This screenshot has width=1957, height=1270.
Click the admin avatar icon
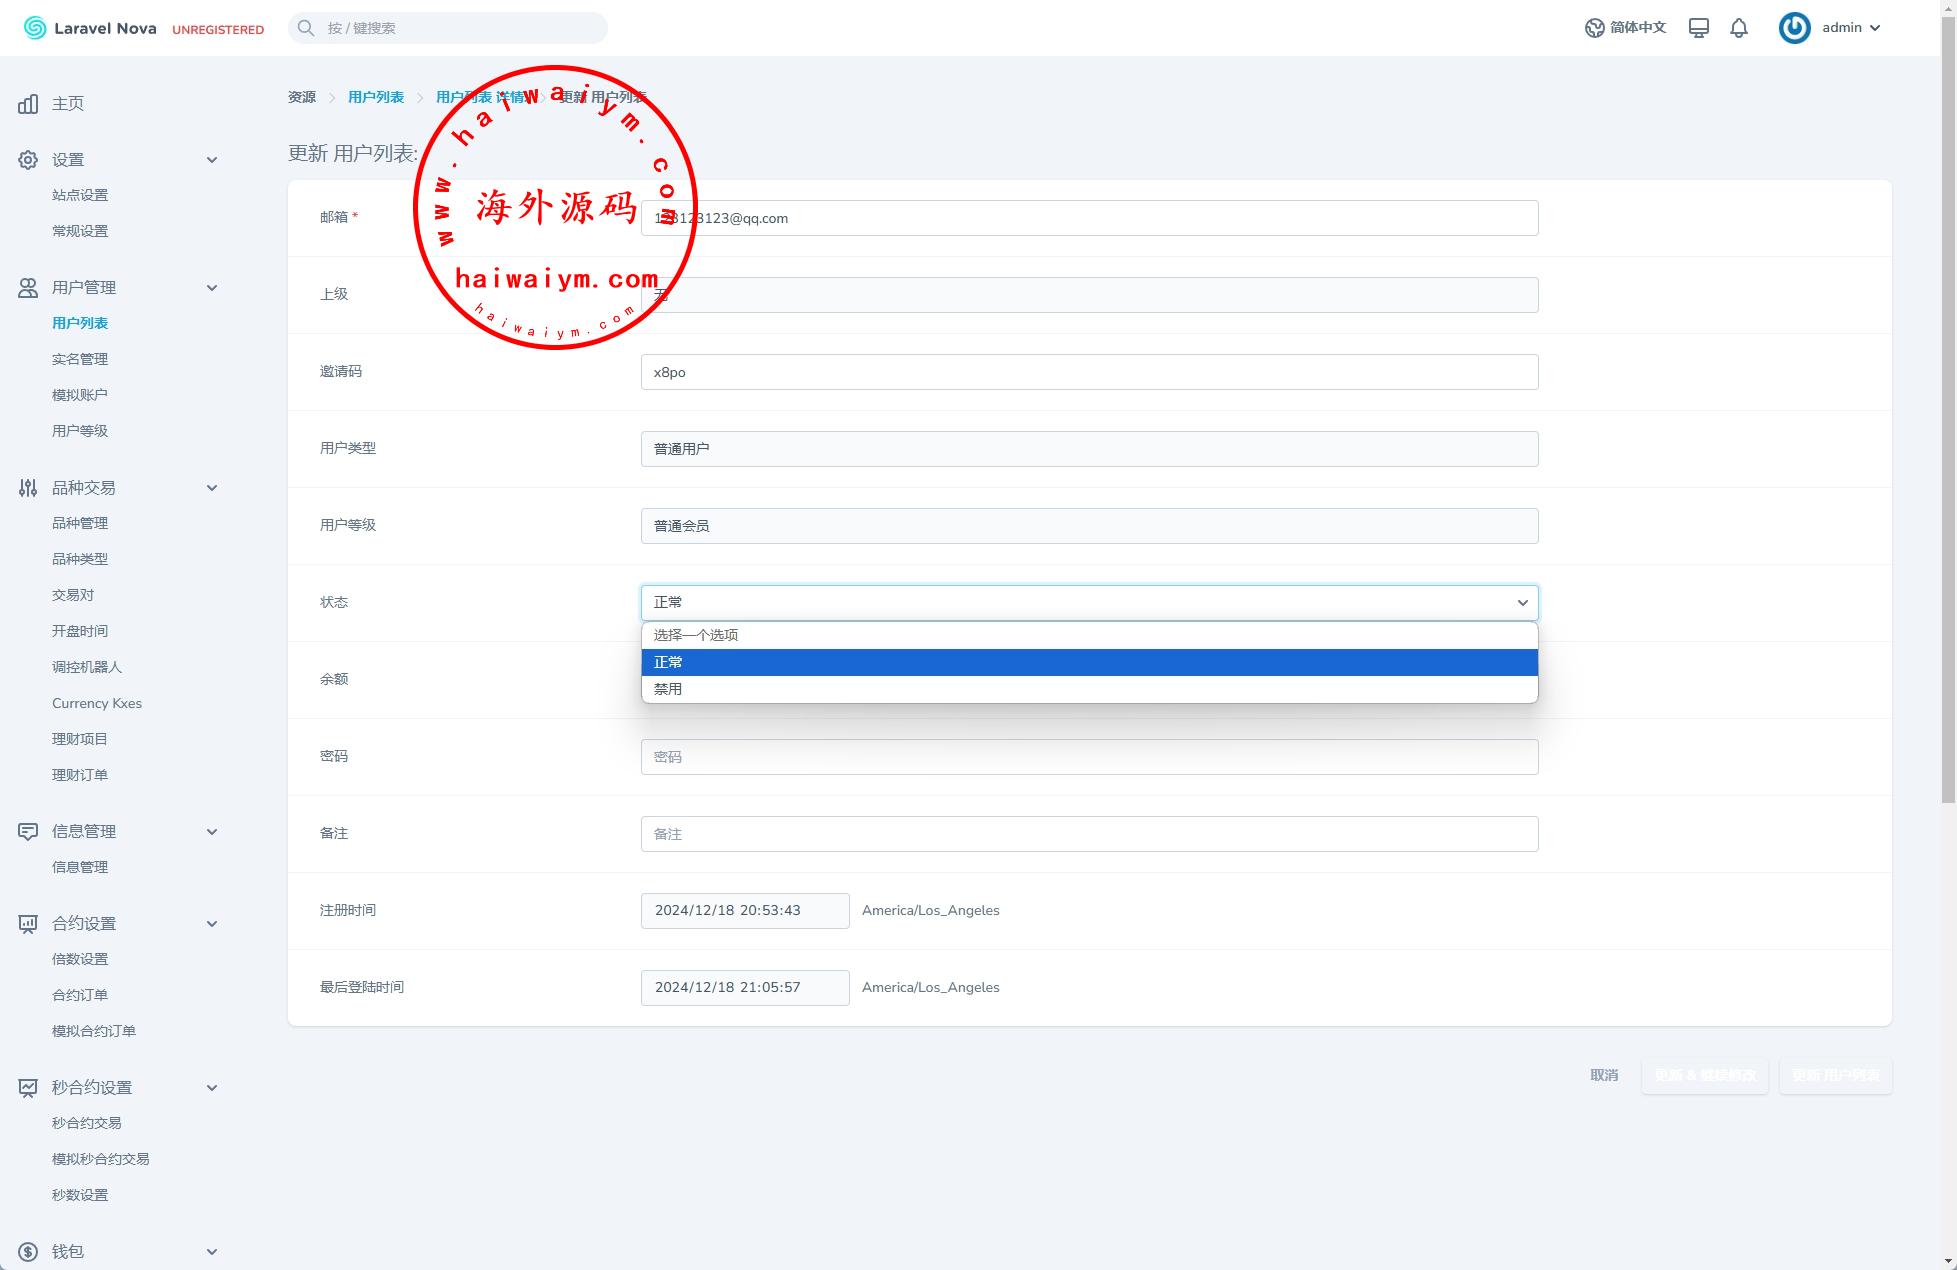[1794, 28]
